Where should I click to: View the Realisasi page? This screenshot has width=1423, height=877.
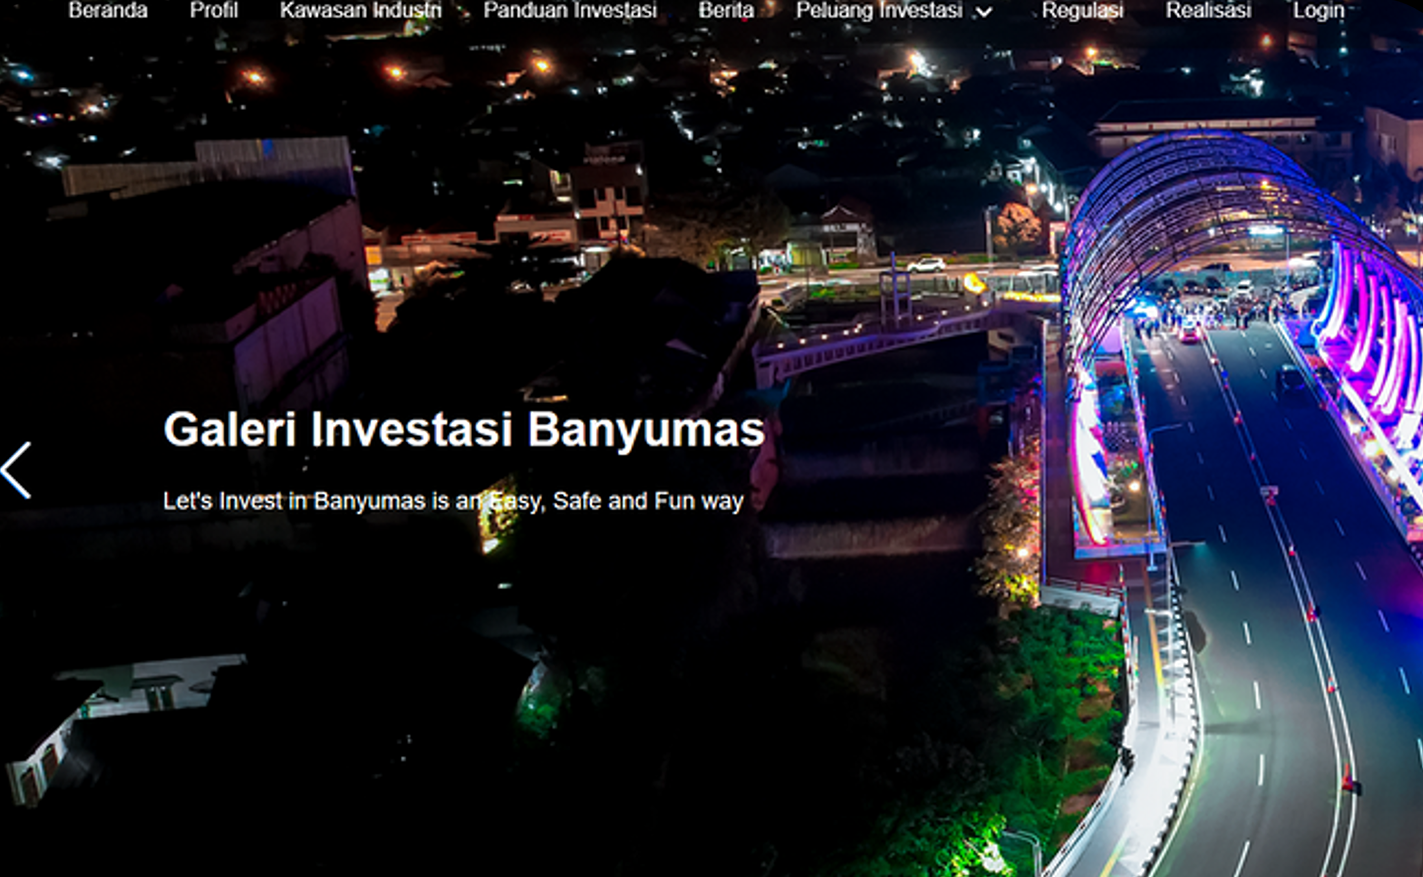pos(1207,11)
